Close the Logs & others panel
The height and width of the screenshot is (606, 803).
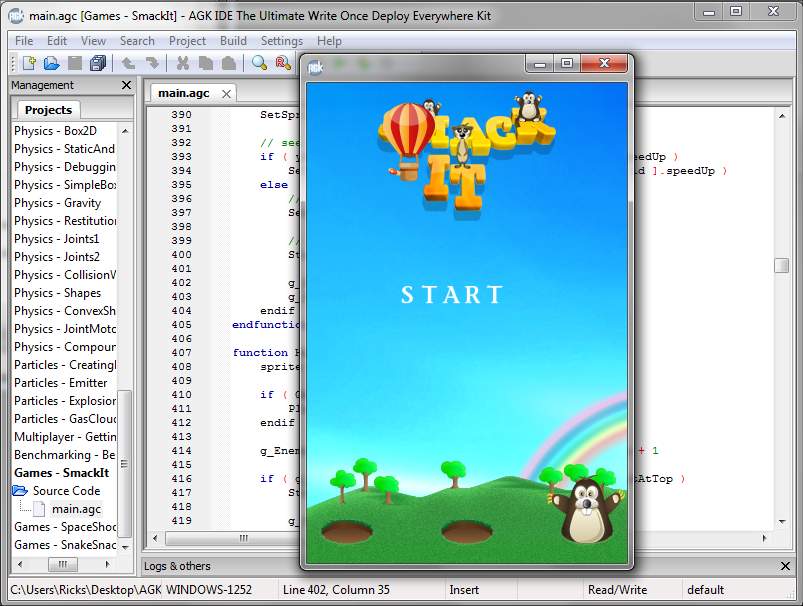click(785, 566)
